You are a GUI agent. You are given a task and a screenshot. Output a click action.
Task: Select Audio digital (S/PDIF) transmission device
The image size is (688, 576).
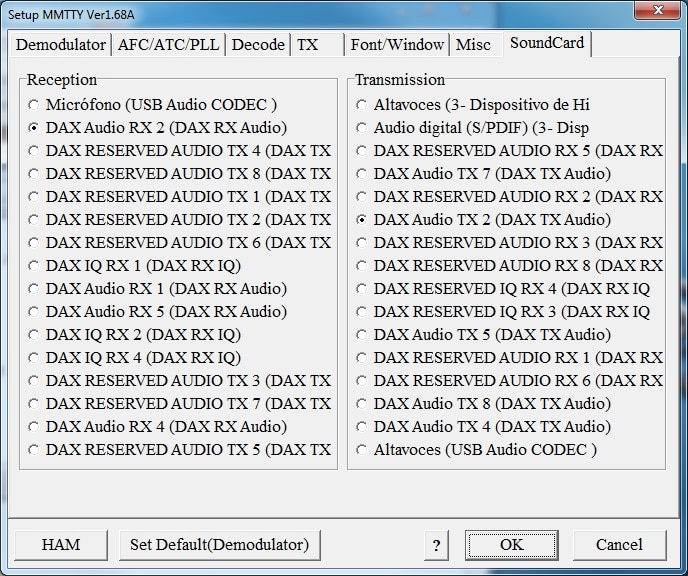[473, 128]
